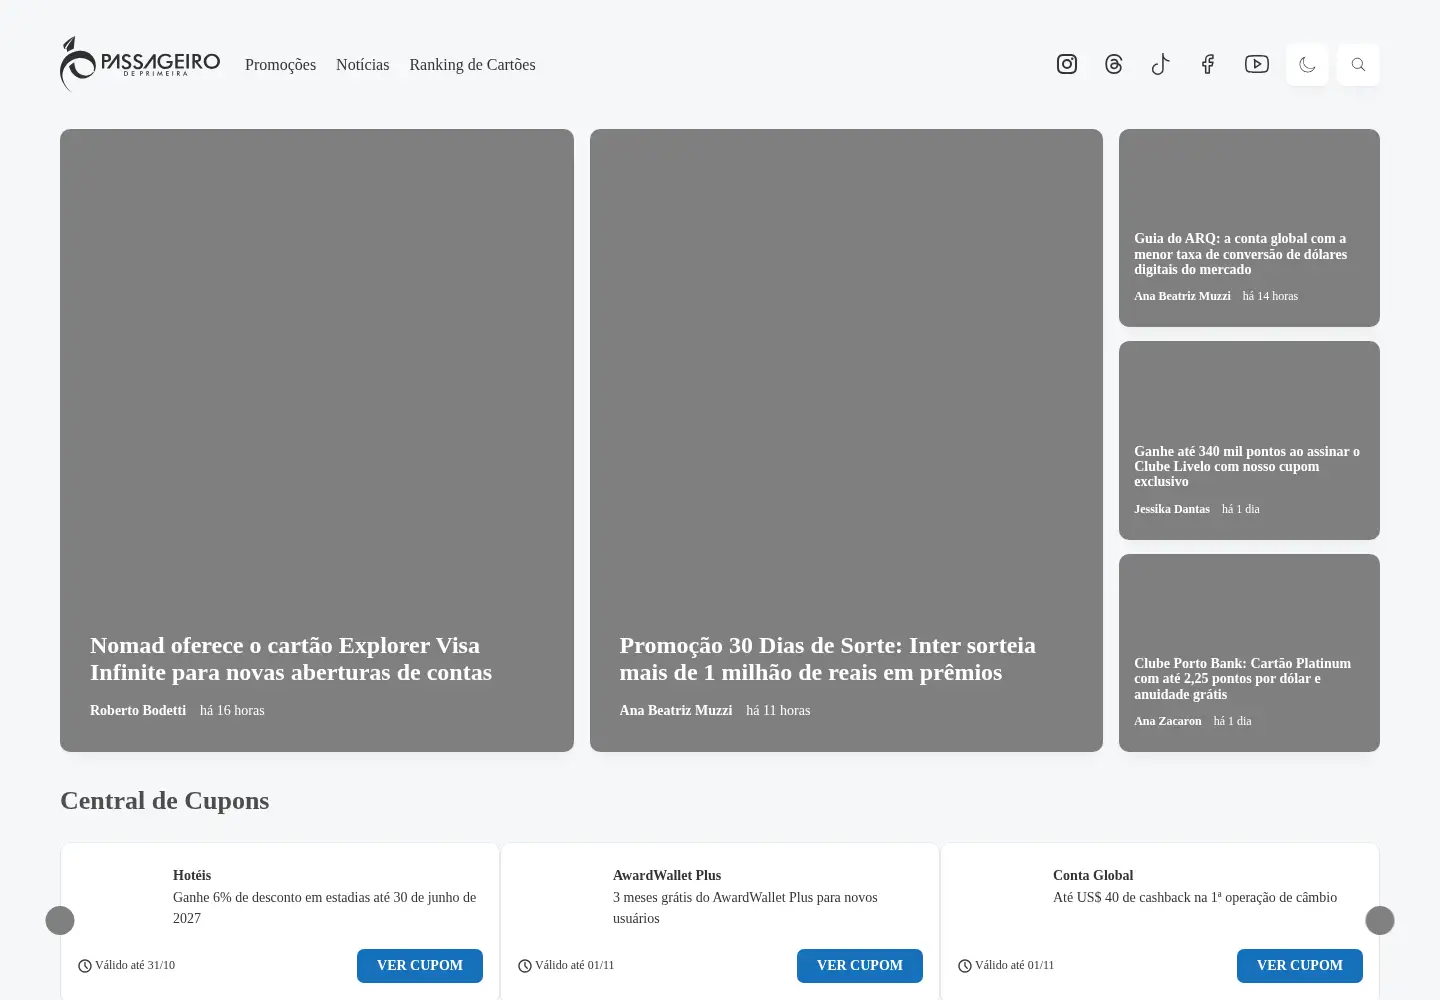Open the Clube Porto Bank Cartão Platinum article
1440x1000 pixels.
click(x=1242, y=679)
